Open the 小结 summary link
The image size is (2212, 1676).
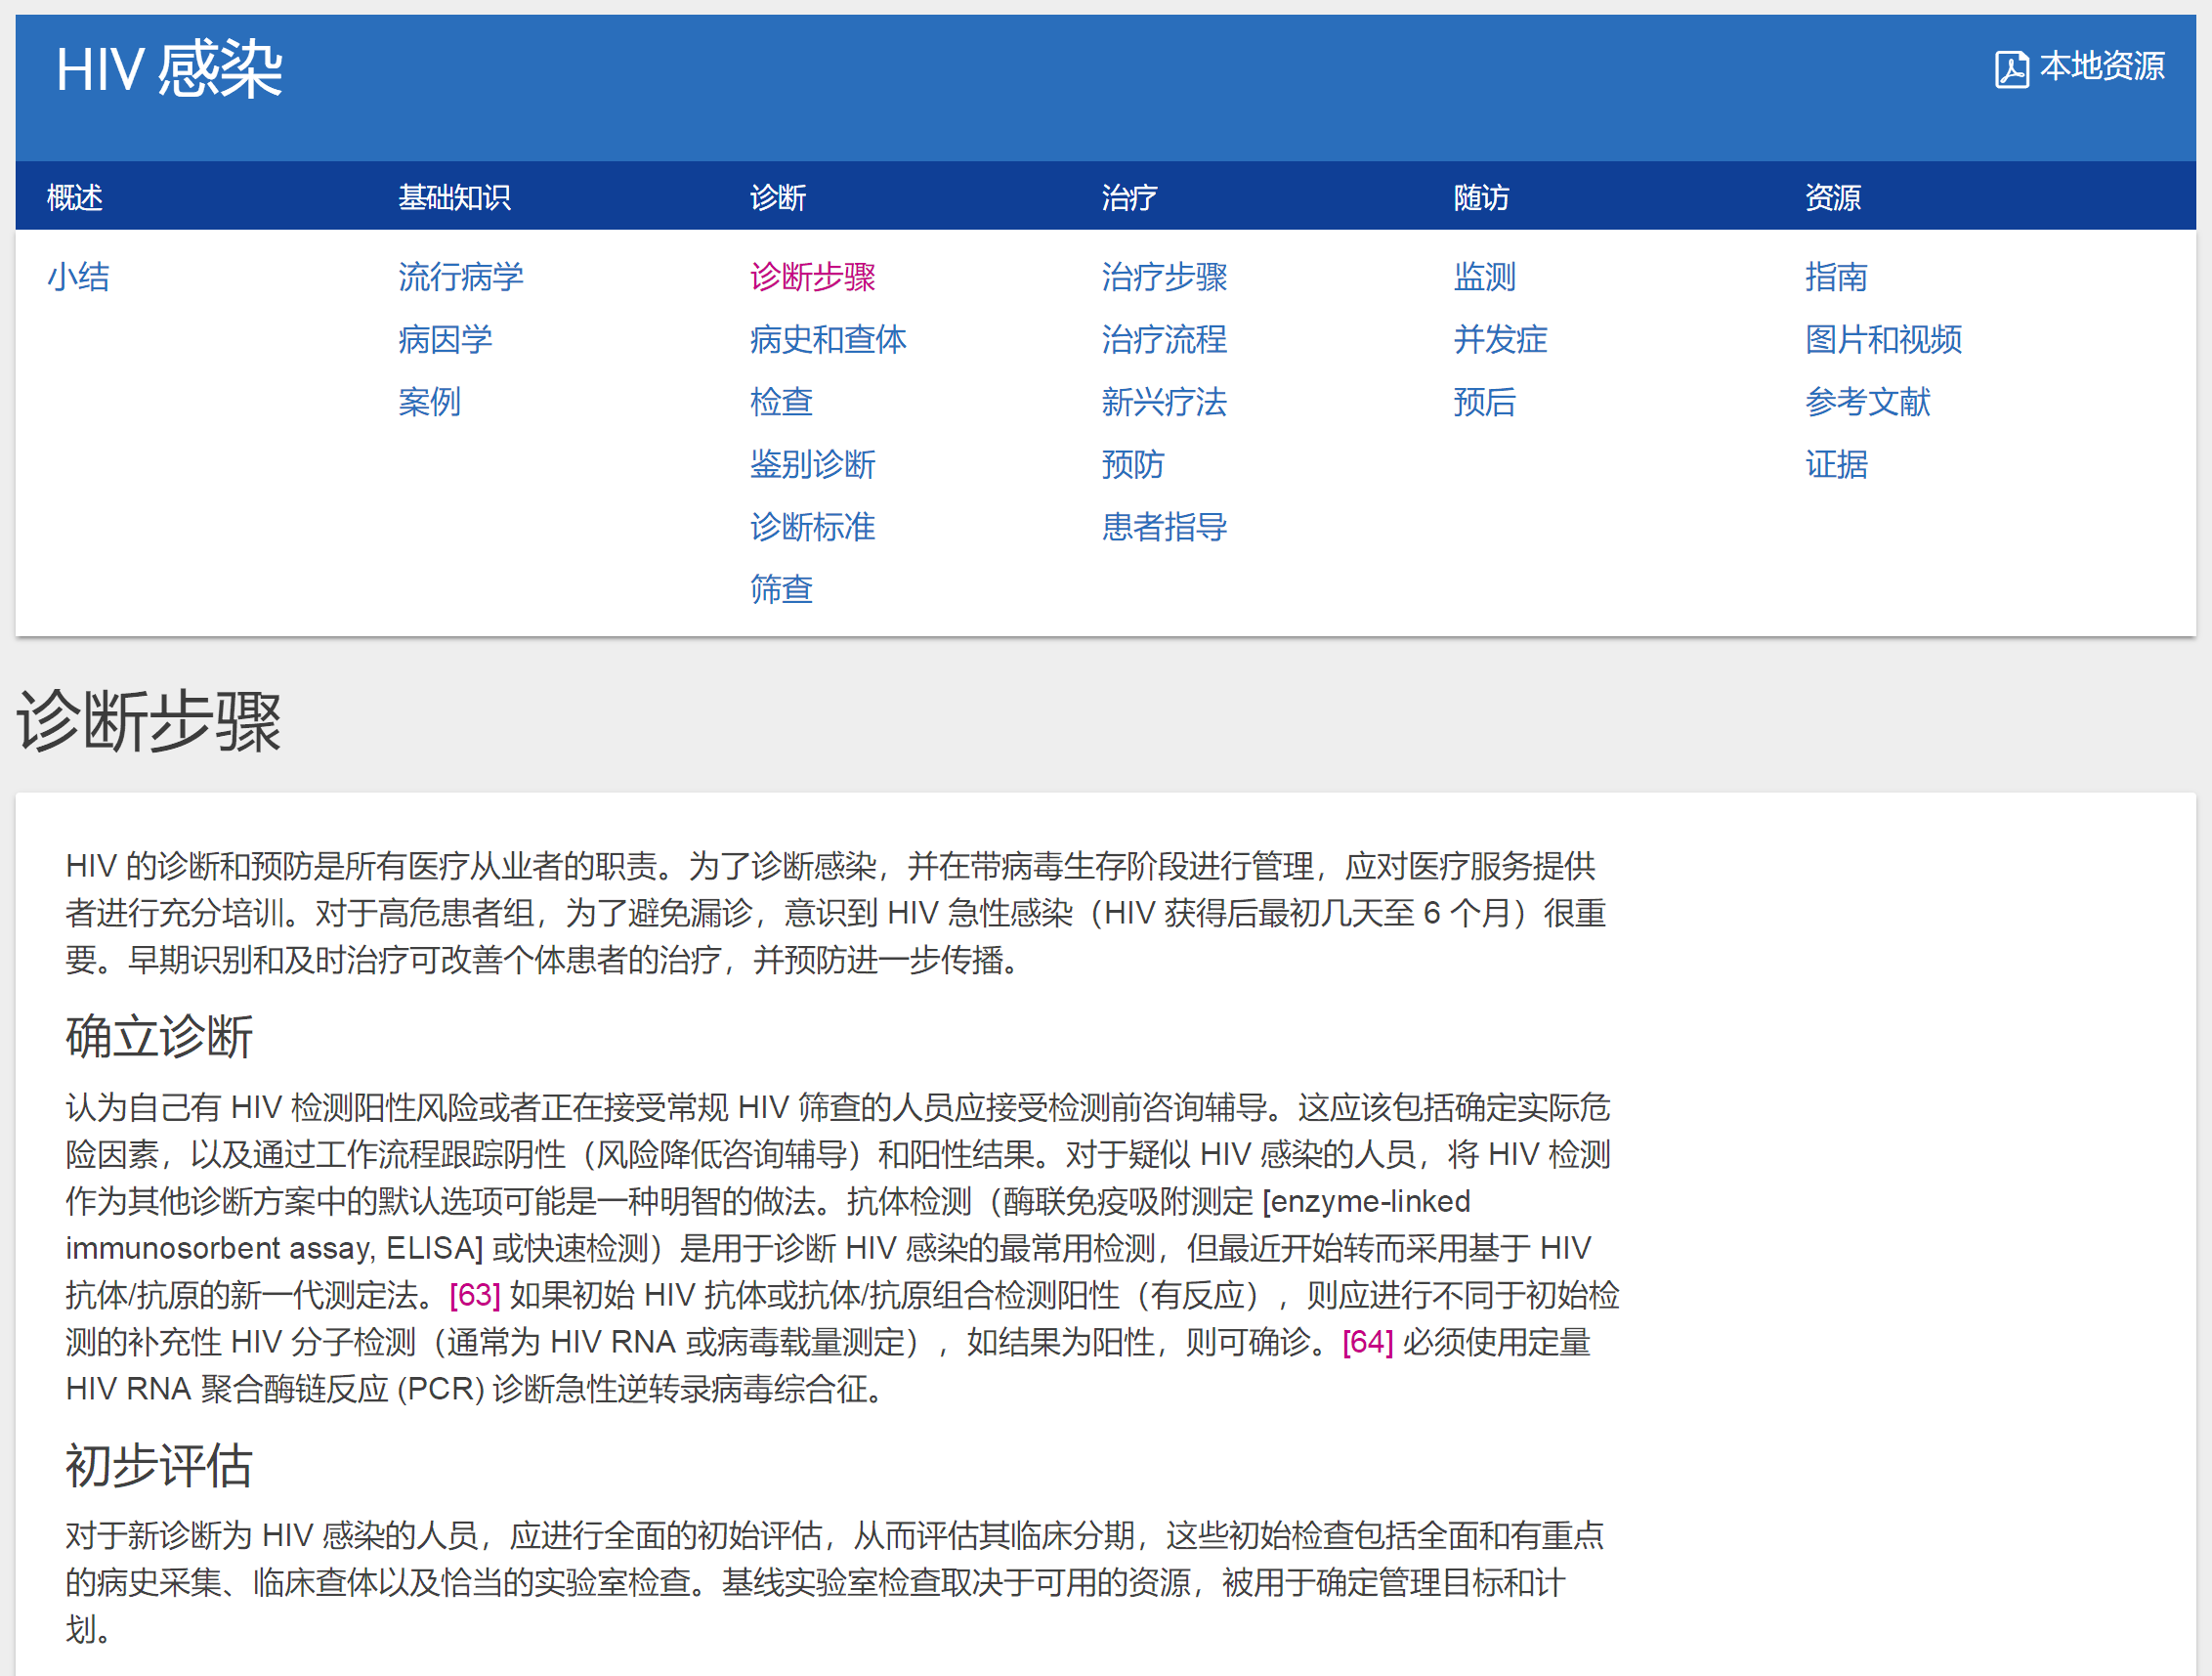click(x=78, y=277)
